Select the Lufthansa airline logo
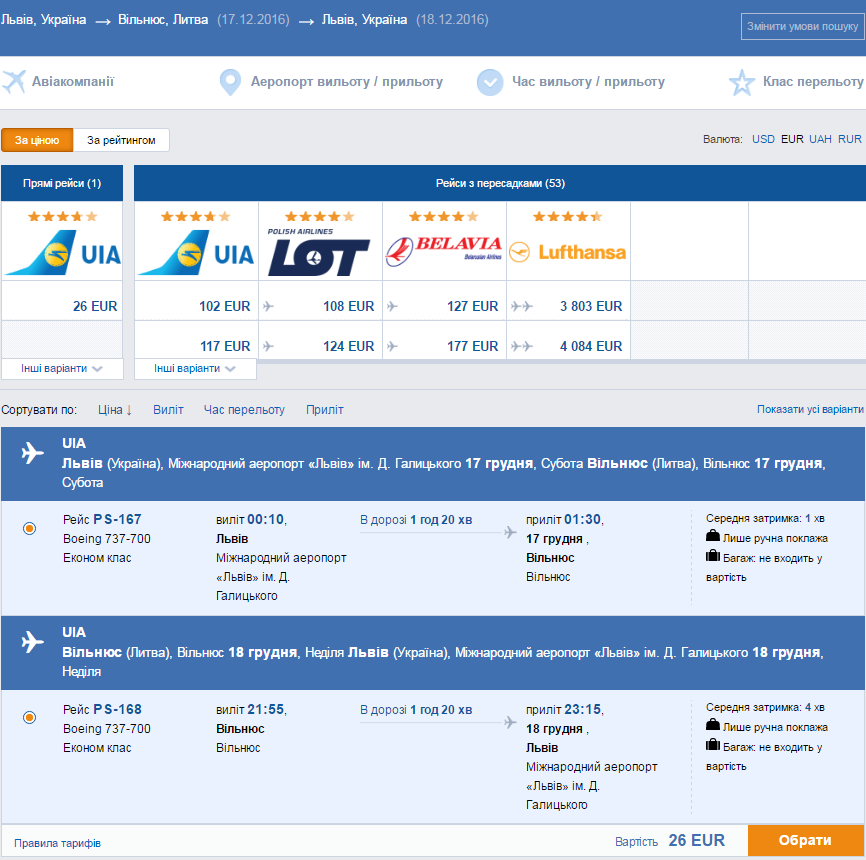 [x=567, y=252]
